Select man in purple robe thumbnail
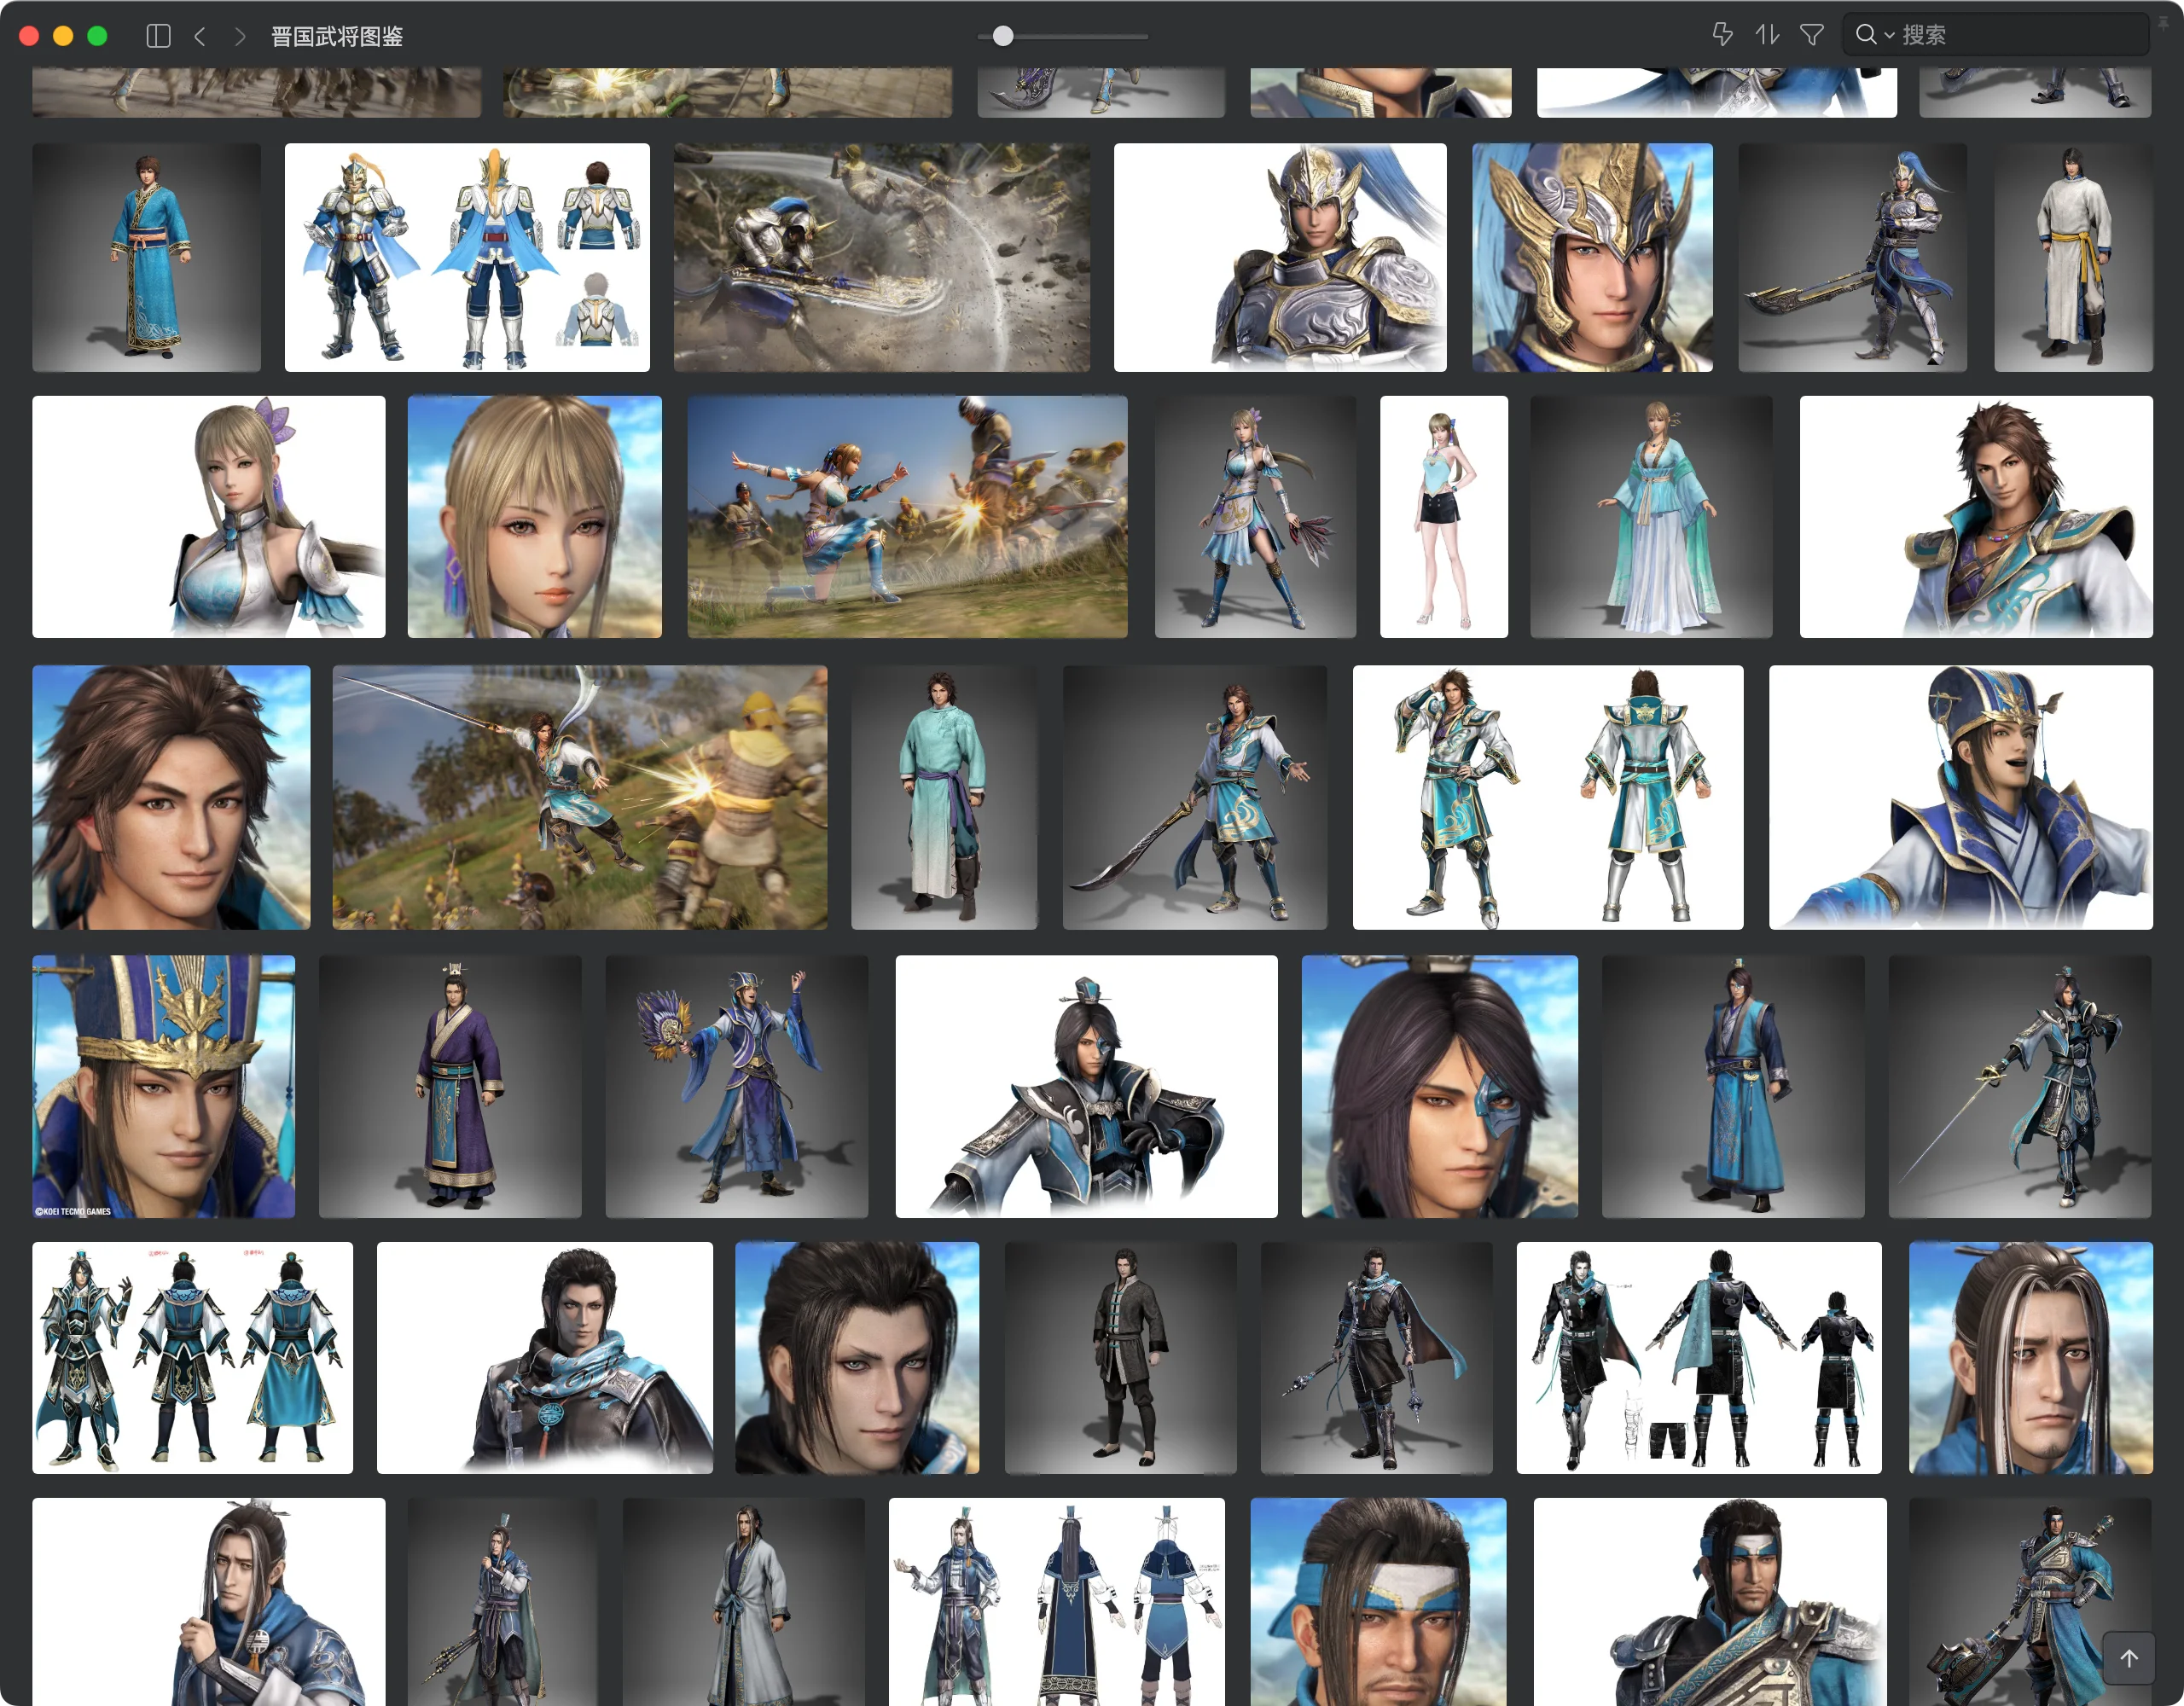Image resolution: width=2184 pixels, height=1706 pixels. (x=450, y=1086)
